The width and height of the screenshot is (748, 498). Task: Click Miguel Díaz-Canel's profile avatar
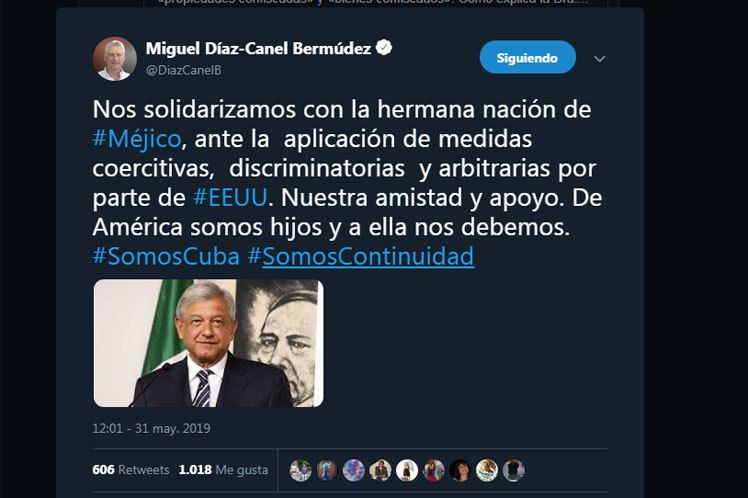click(x=114, y=59)
